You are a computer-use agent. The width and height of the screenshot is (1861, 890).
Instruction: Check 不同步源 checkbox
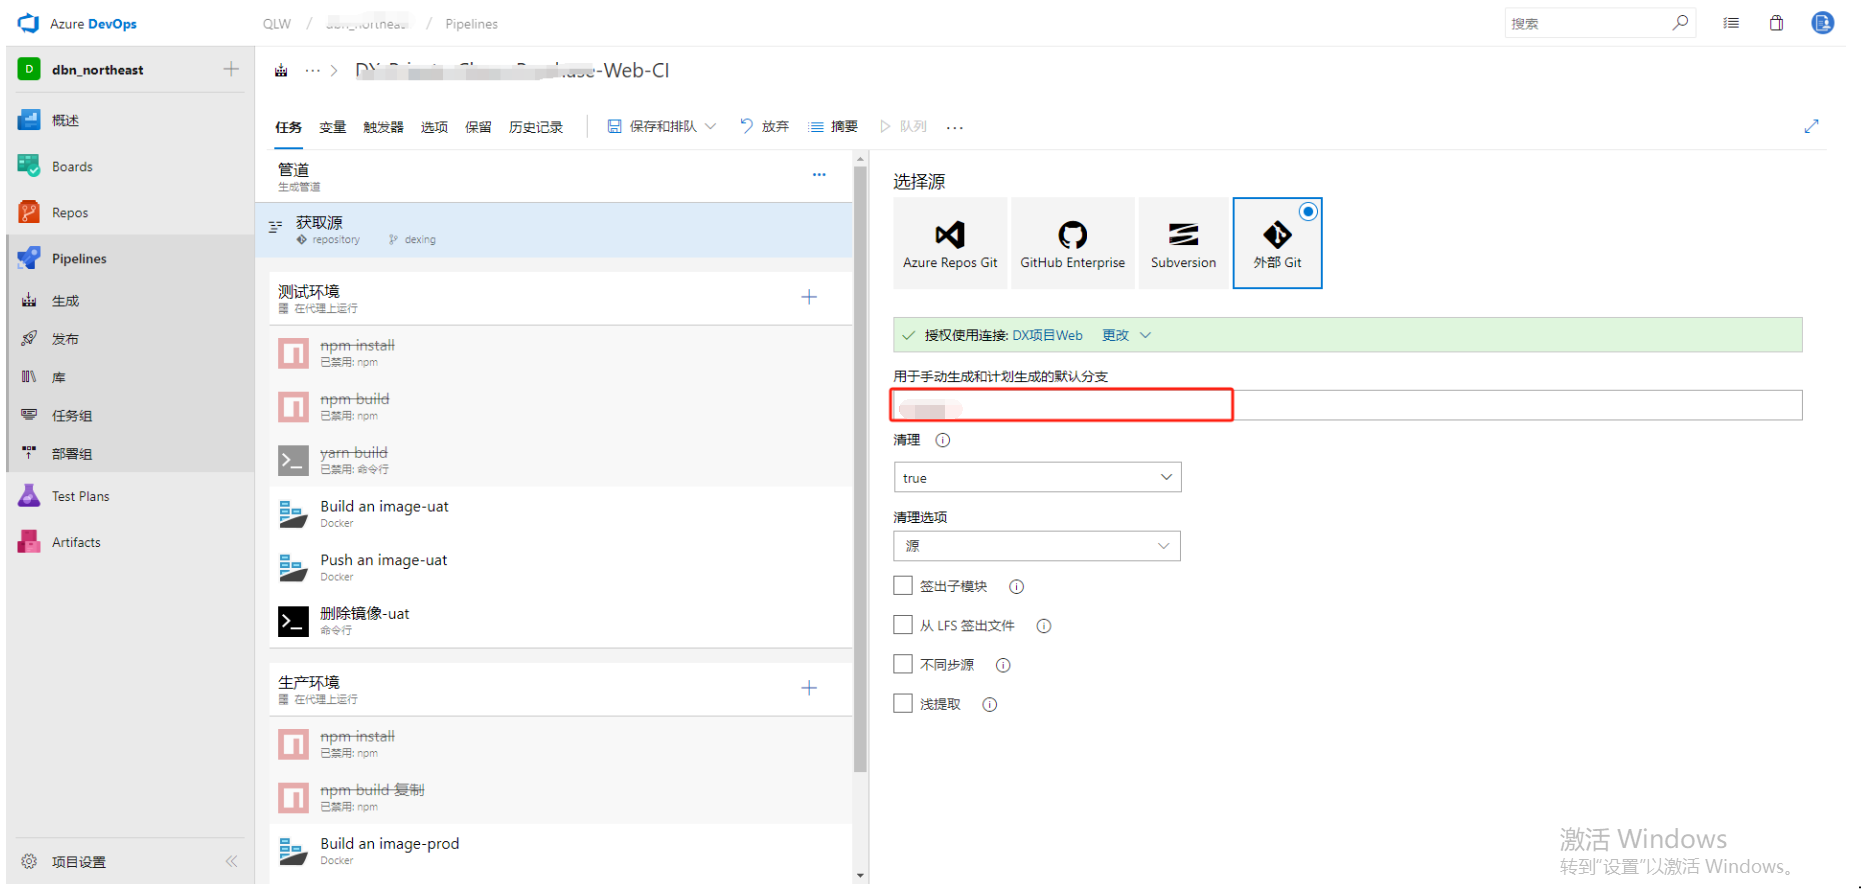pyautogui.click(x=903, y=664)
